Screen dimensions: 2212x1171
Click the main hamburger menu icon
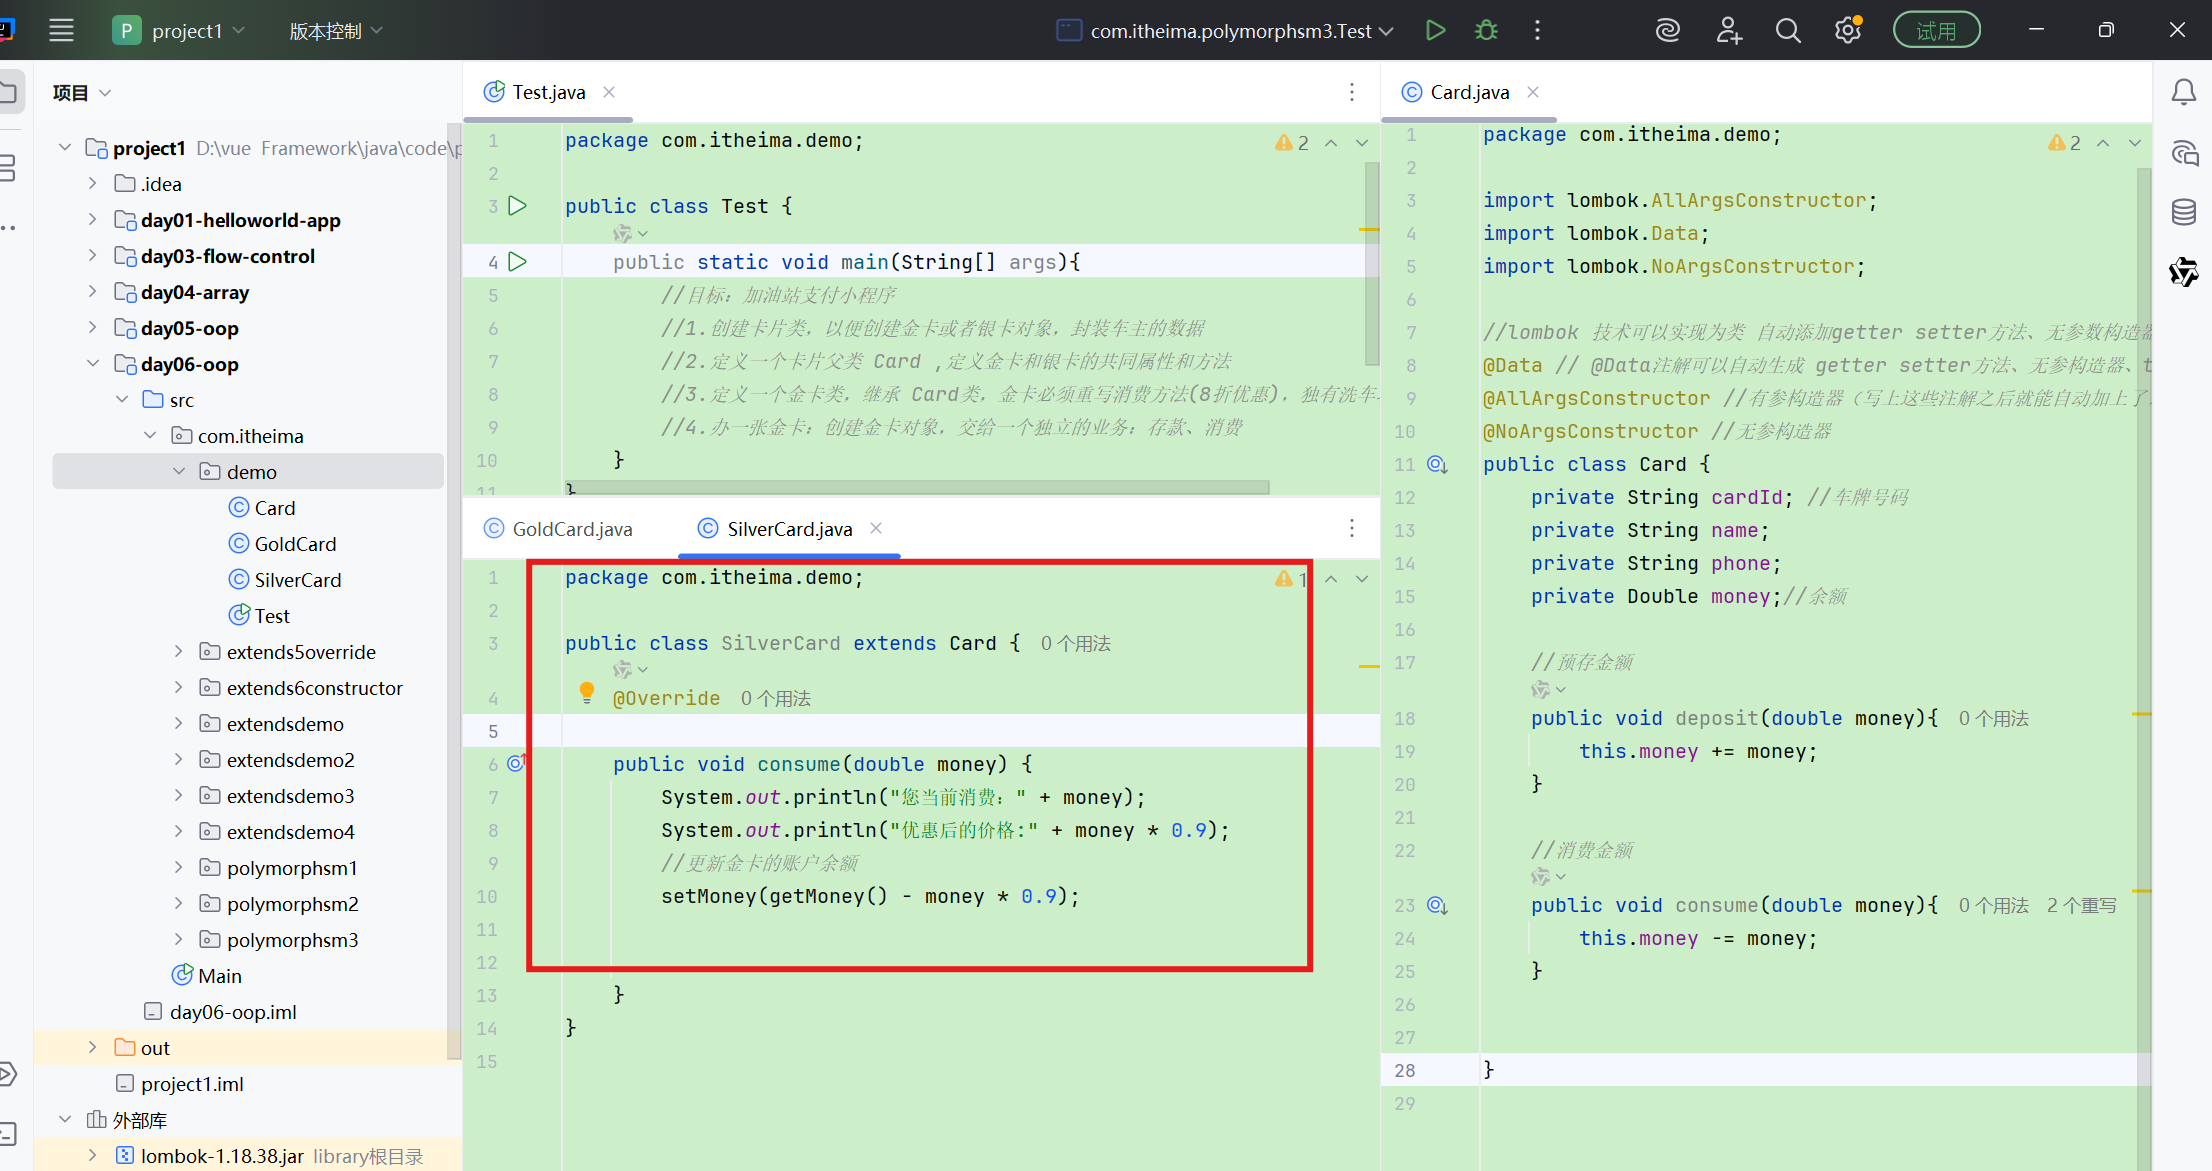(61, 30)
